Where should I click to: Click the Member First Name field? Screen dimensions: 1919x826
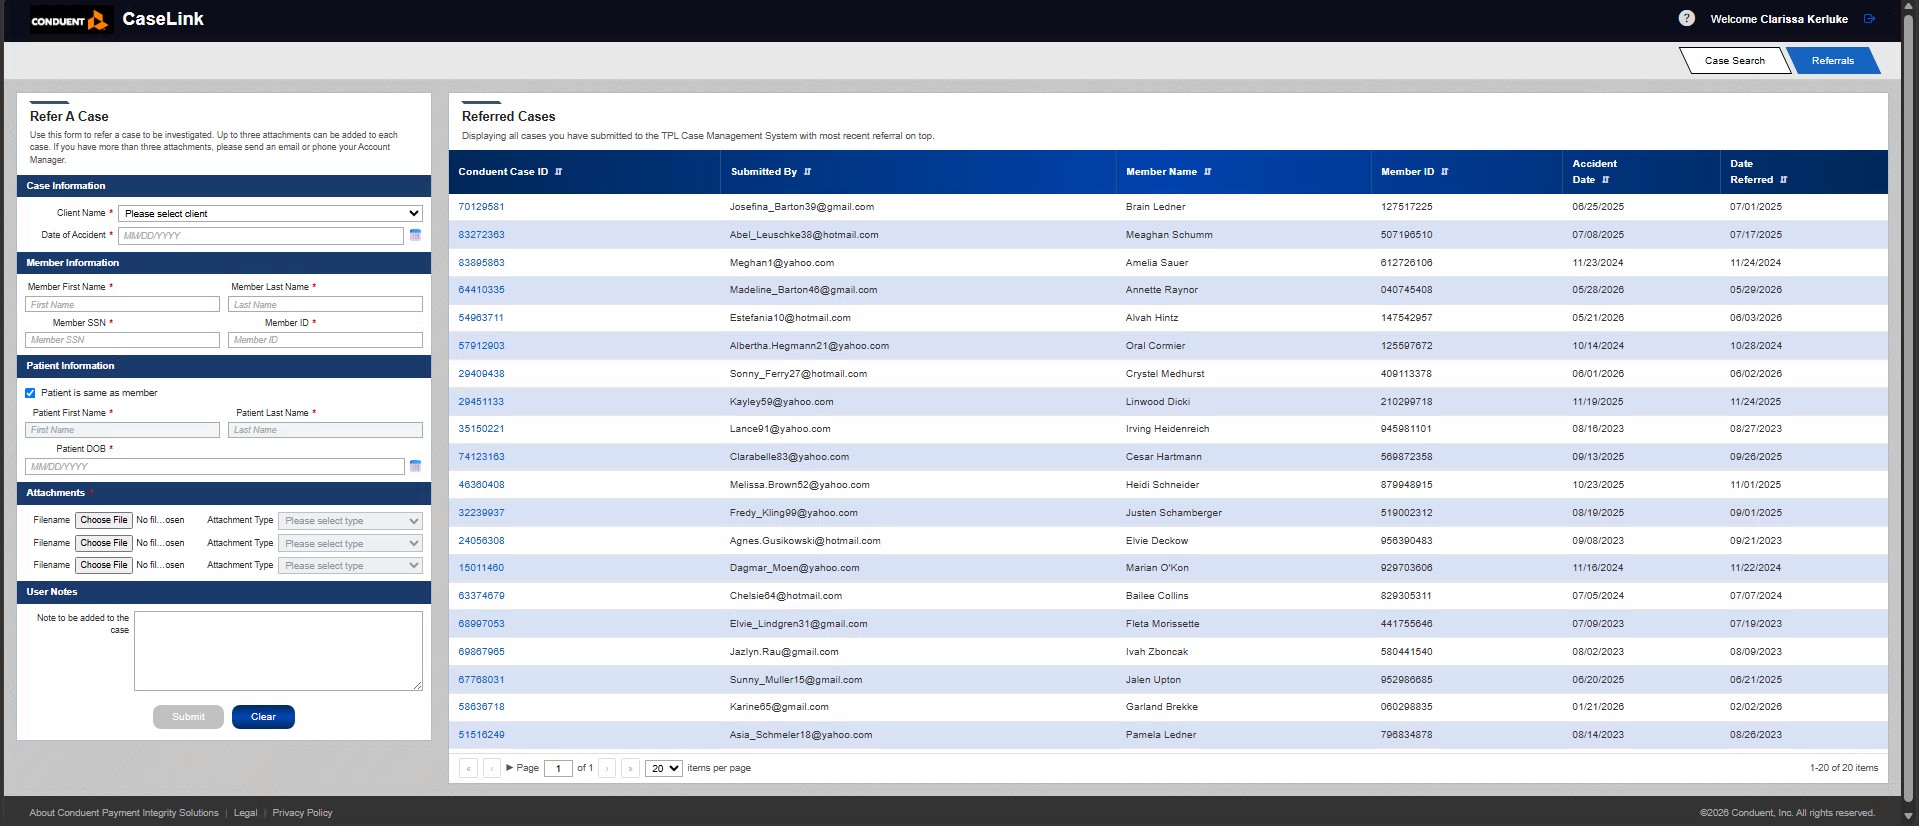pos(122,304)
